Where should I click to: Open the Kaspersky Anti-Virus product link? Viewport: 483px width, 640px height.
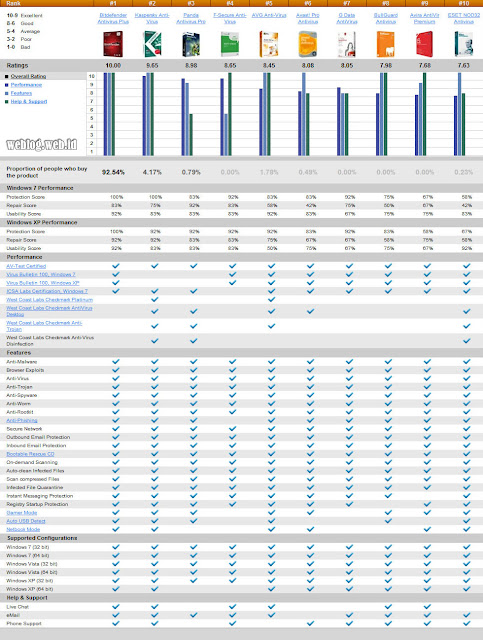pyautogui.click(x=152, y=18)
